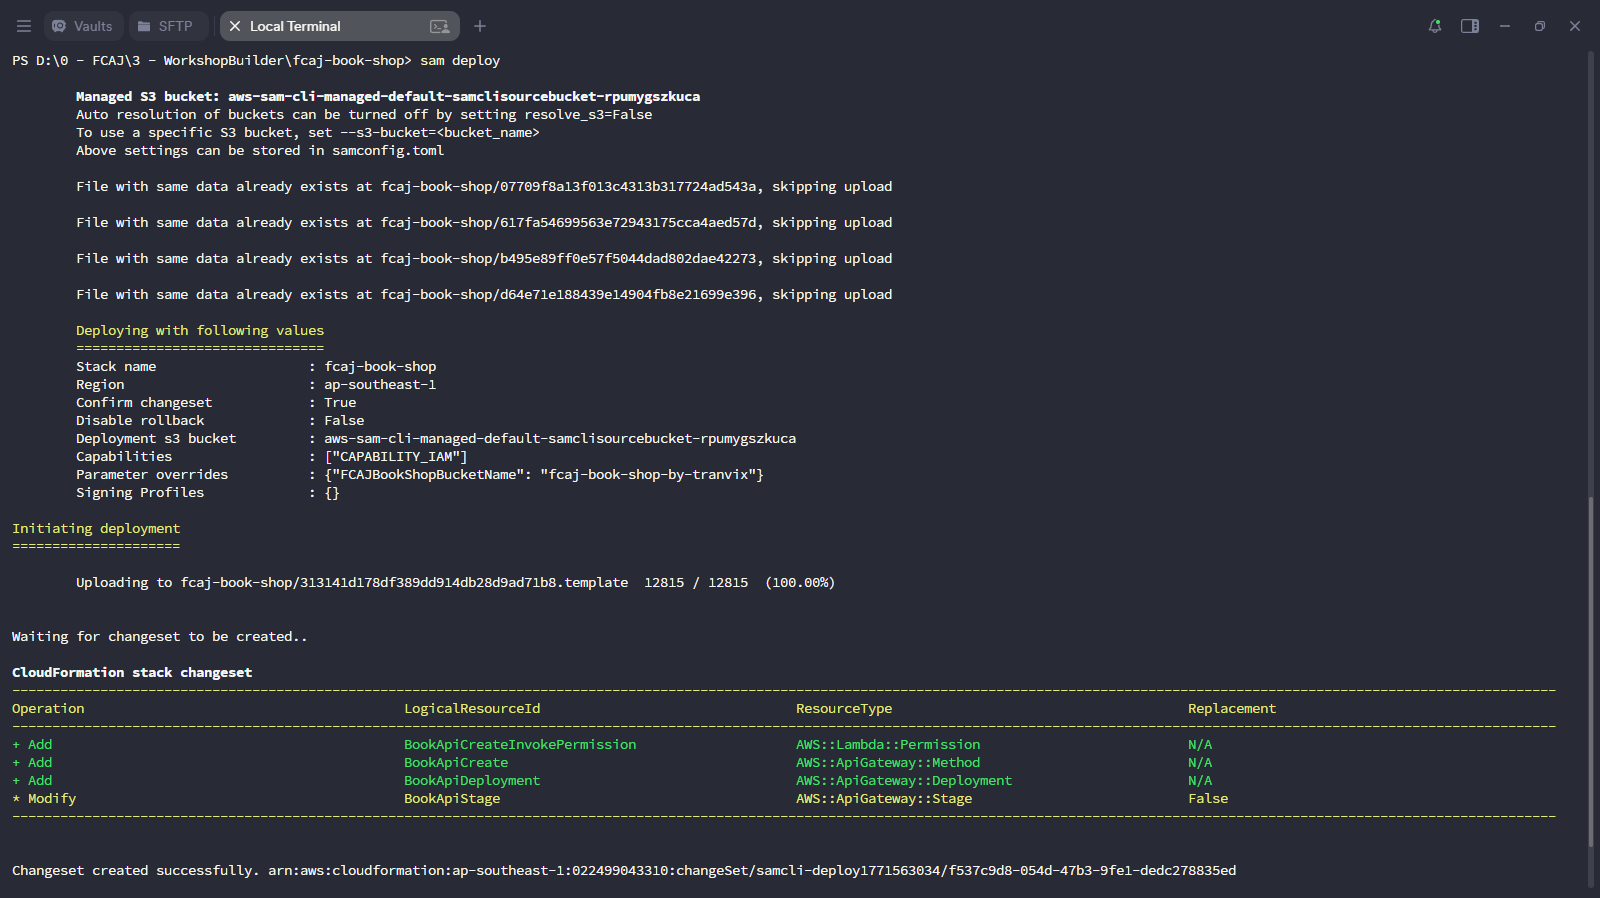Click the CAPABILITY_IAM capabilities value
1600x898 pixels.
[x=396, y=457]
